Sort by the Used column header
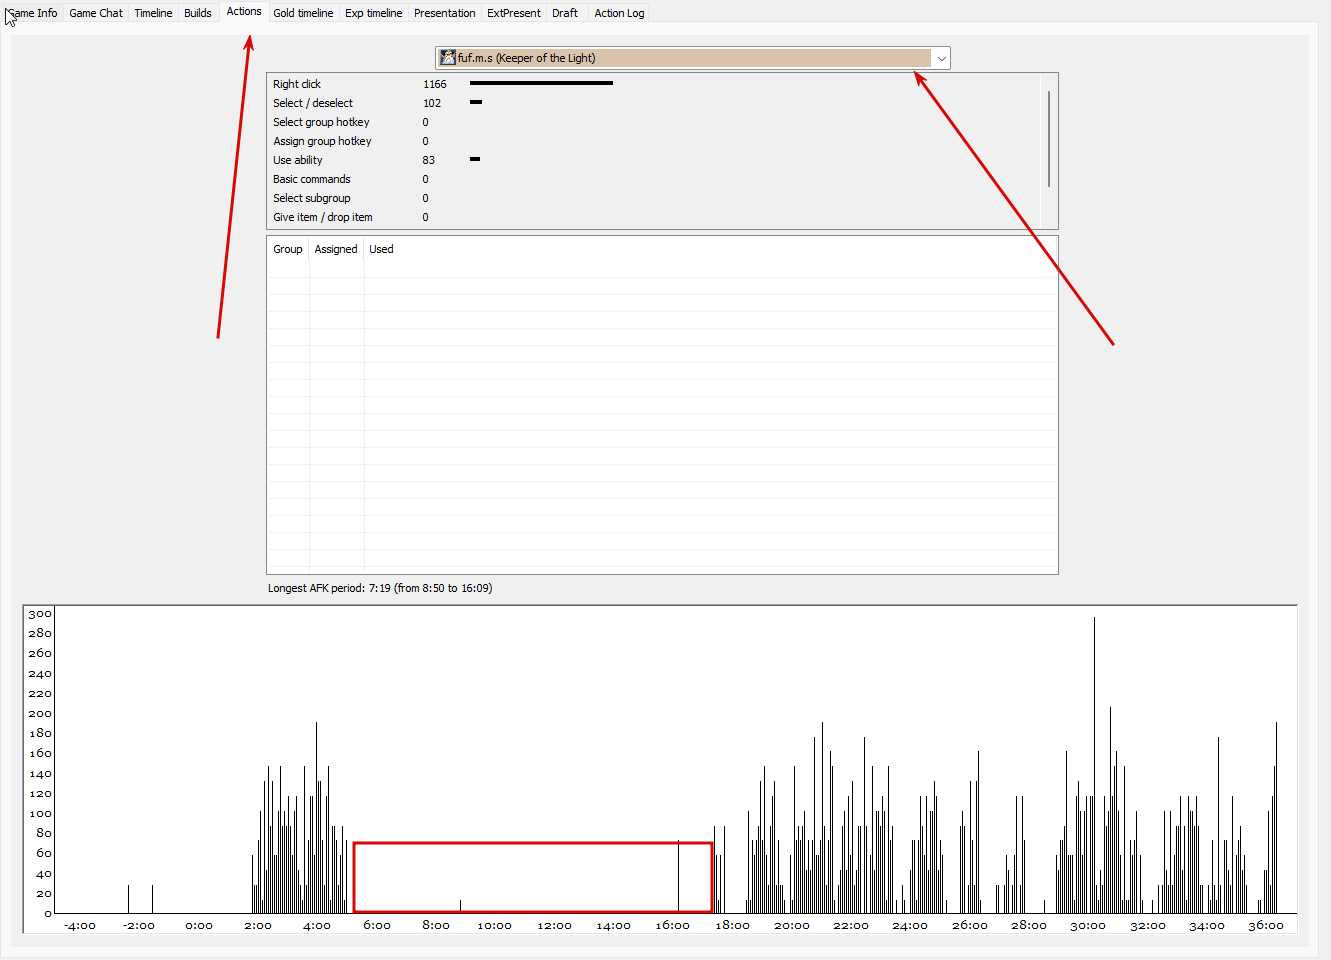1331x960 pixels. click(x=381, y=249)
